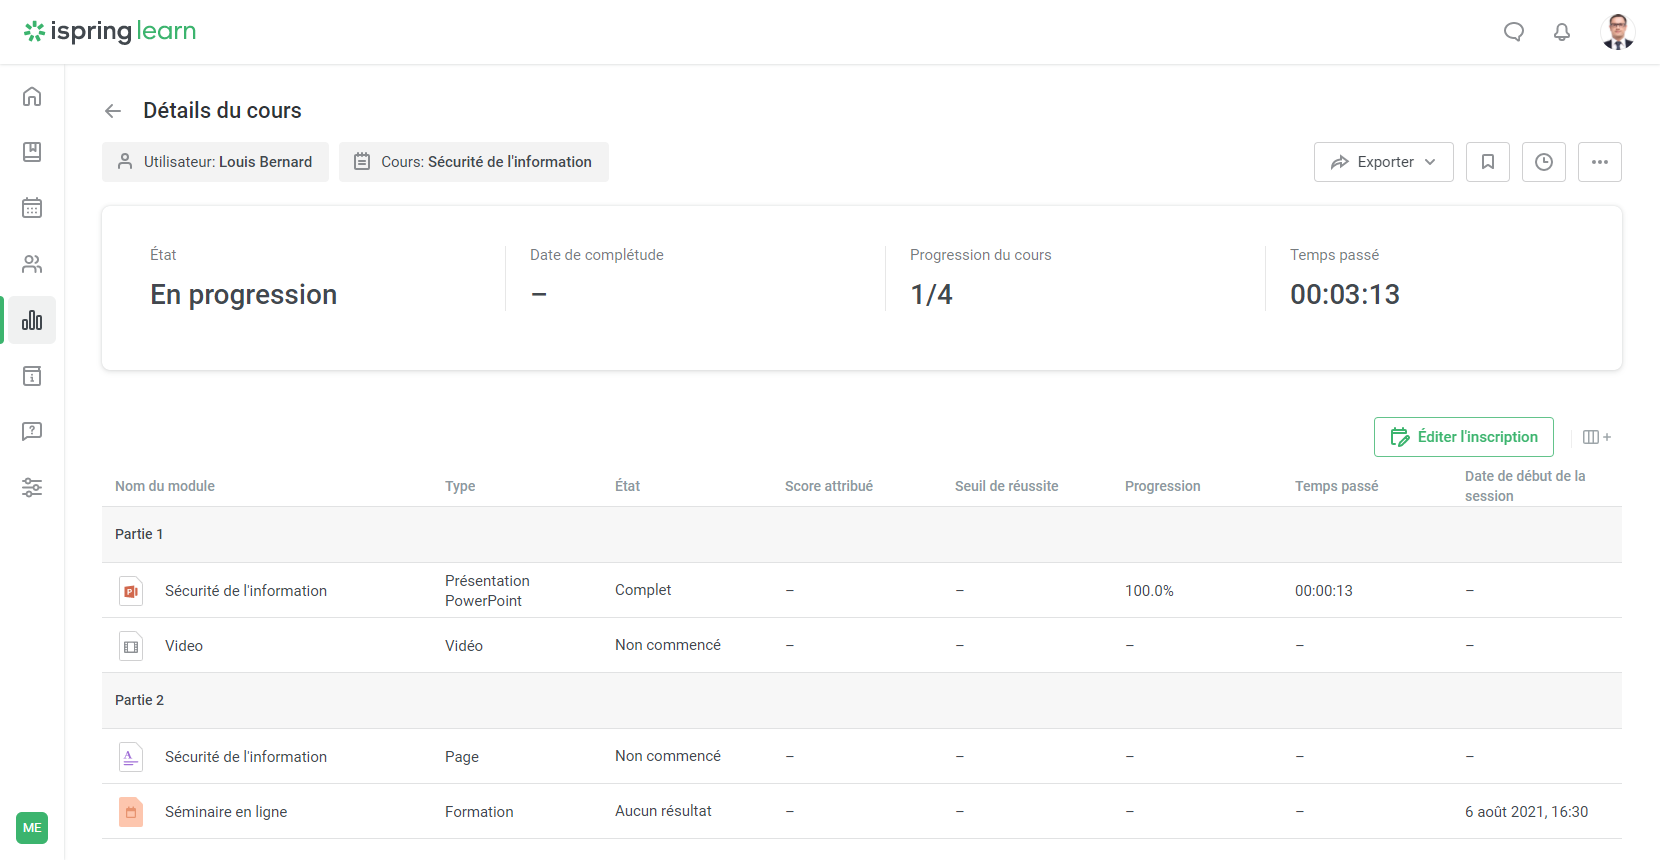Click the Cours: Sécurité de l'information filter
The height and width of the screenshot is (860, 1660).
point(473,162)
